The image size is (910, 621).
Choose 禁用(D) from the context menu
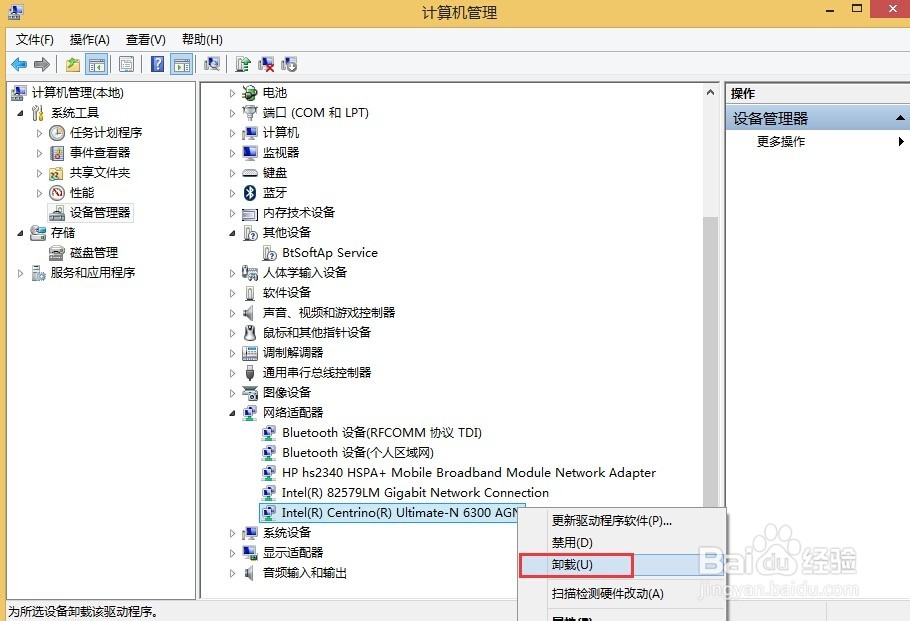pos(621,543)
